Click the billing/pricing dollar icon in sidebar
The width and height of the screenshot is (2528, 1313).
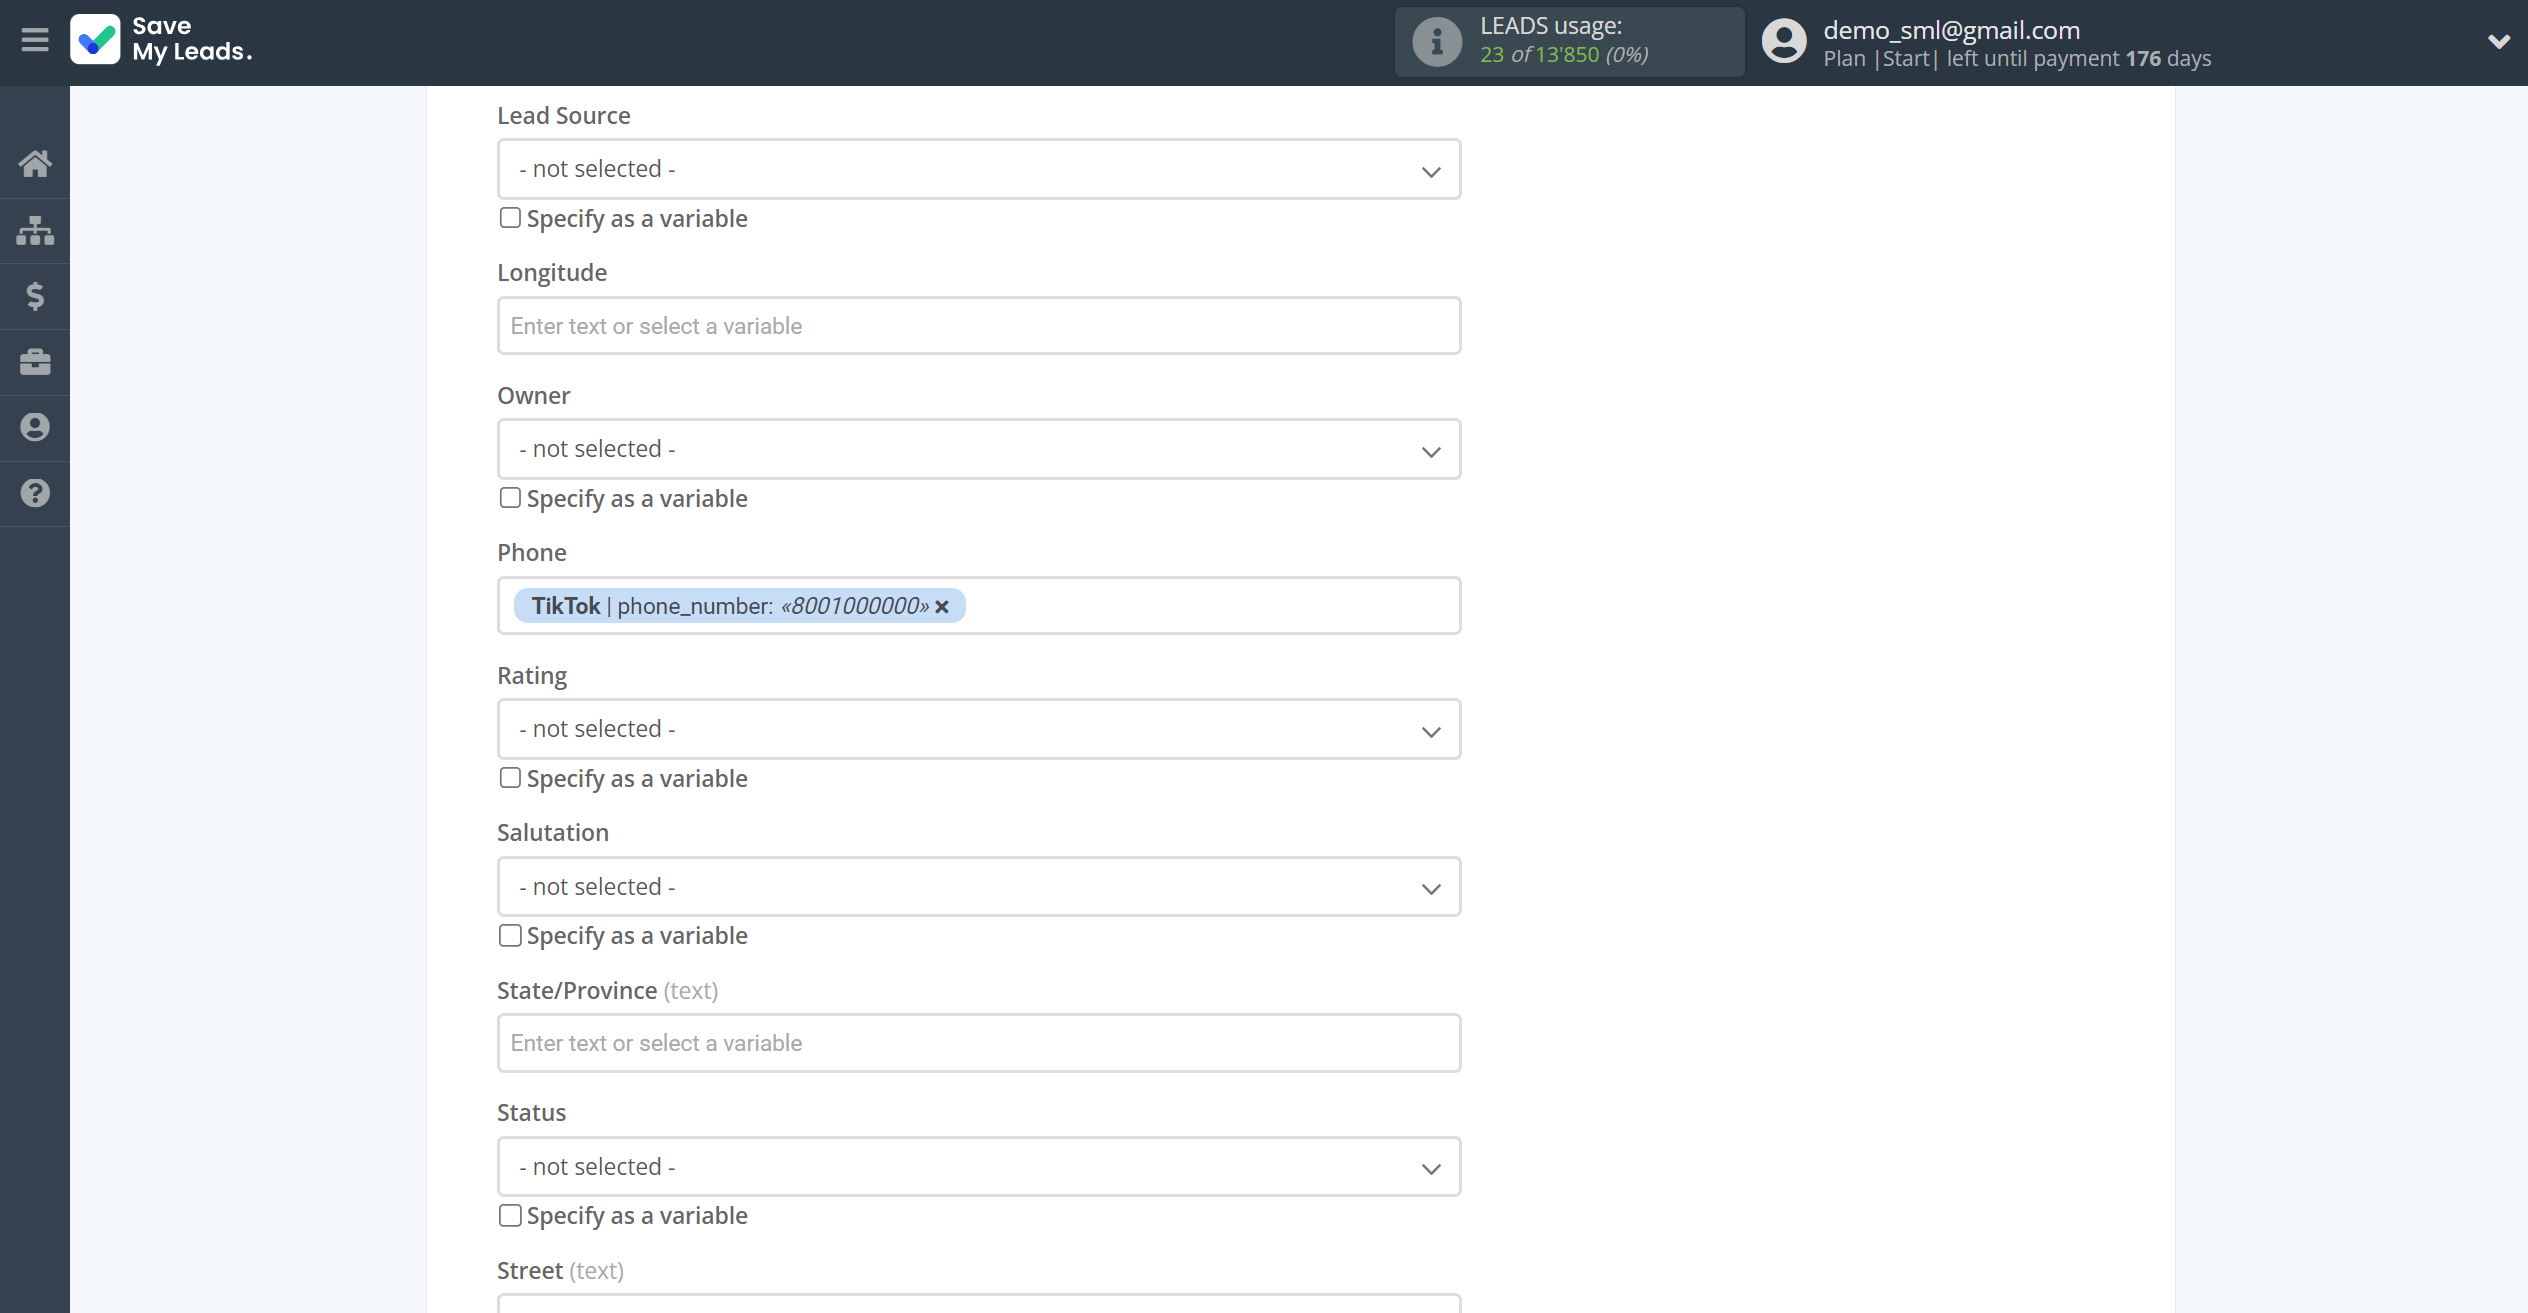tap(35, 298)
